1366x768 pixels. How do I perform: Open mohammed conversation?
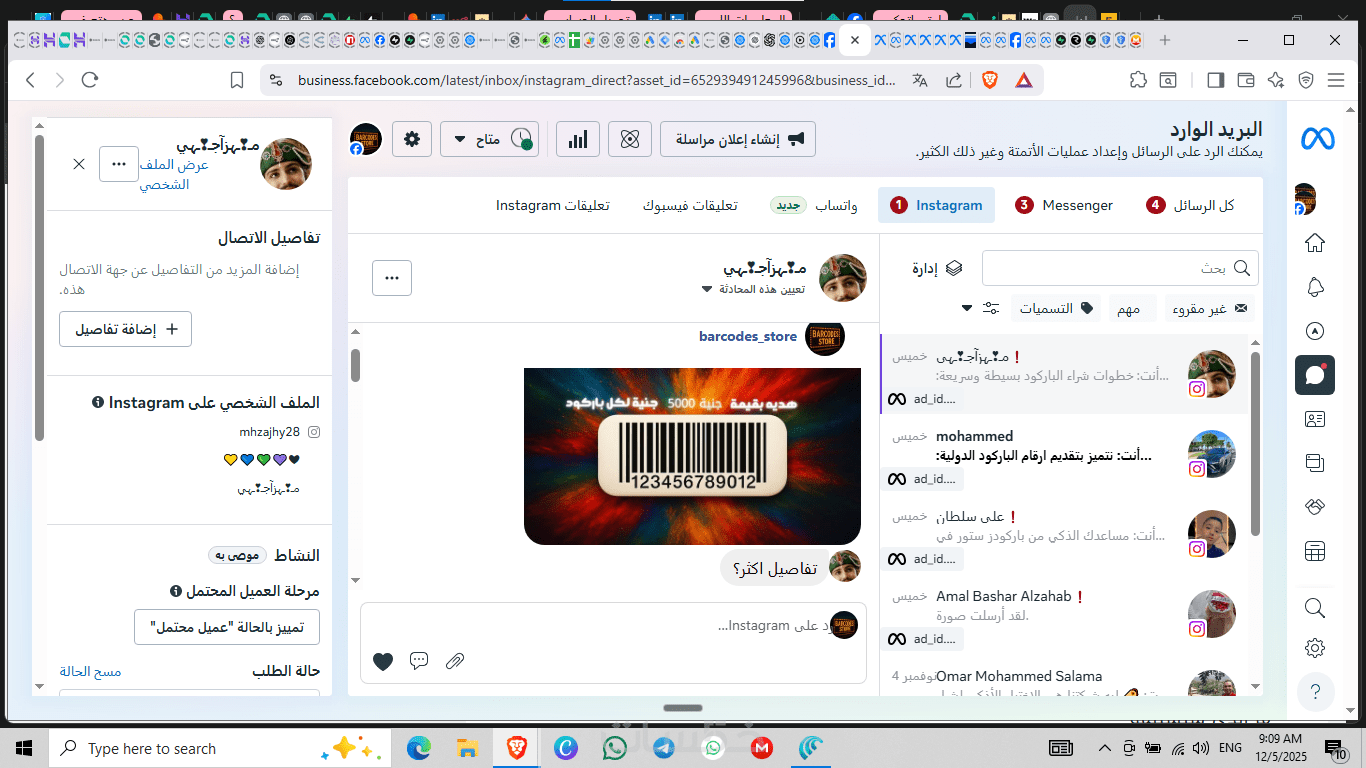[1064, 454]
